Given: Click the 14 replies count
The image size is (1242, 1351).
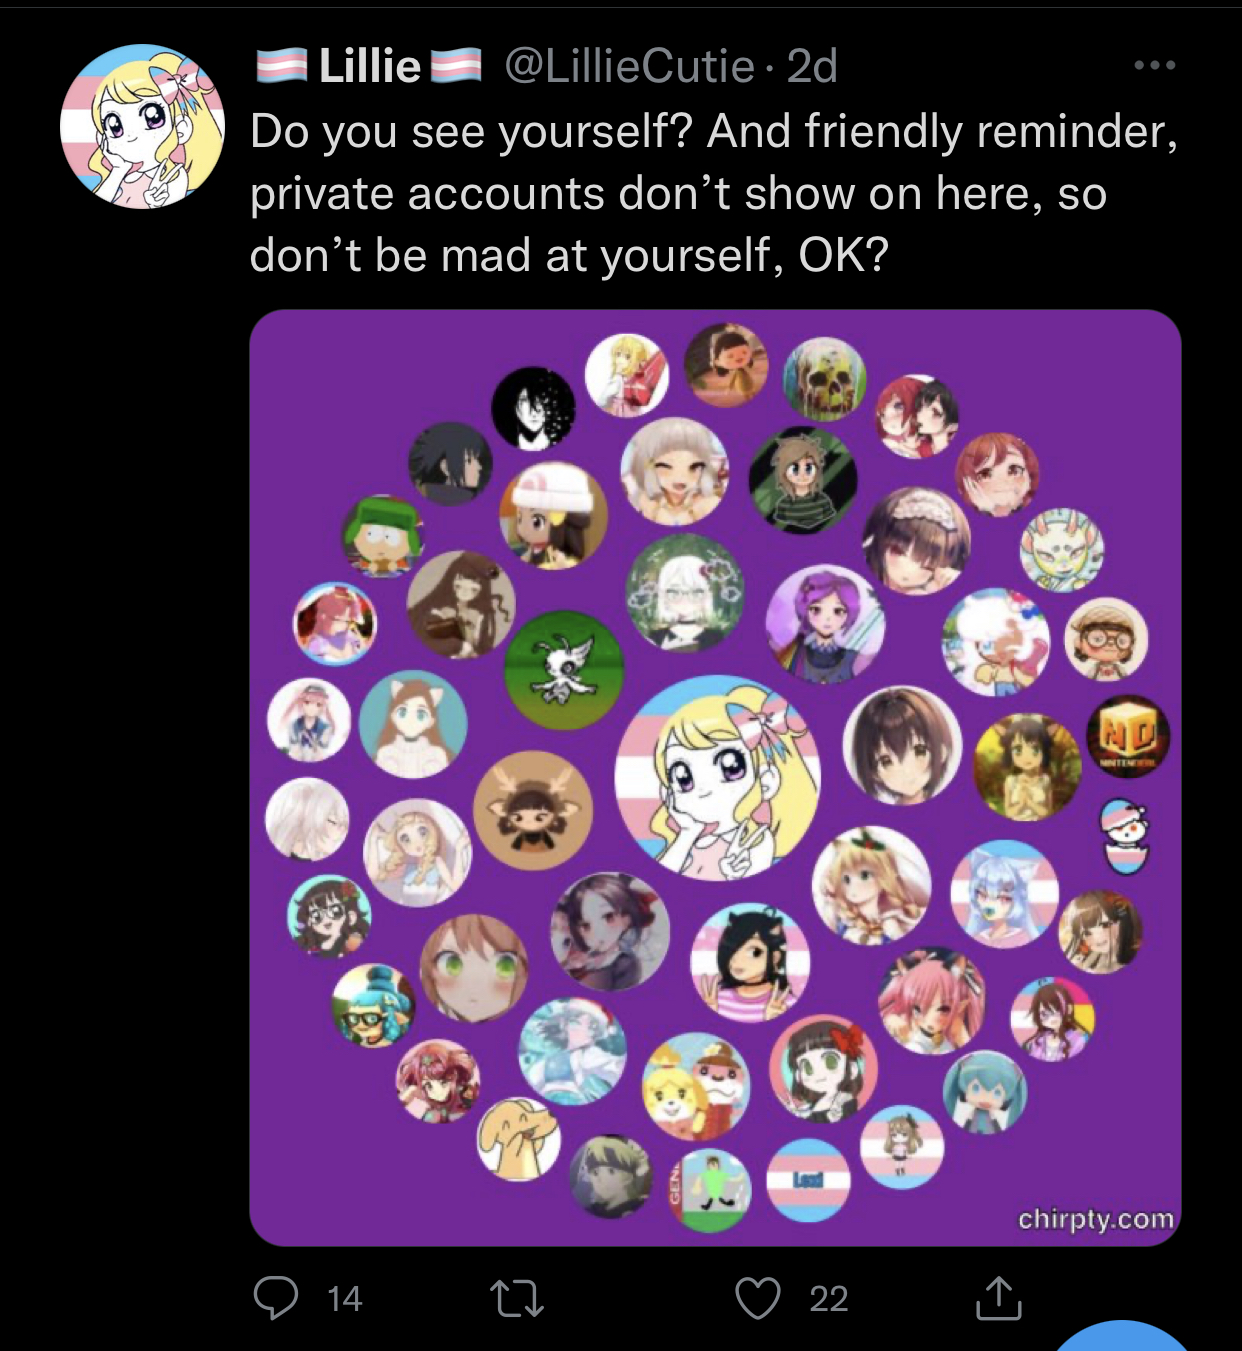Looking at the screenshot, I should 344,1299.
